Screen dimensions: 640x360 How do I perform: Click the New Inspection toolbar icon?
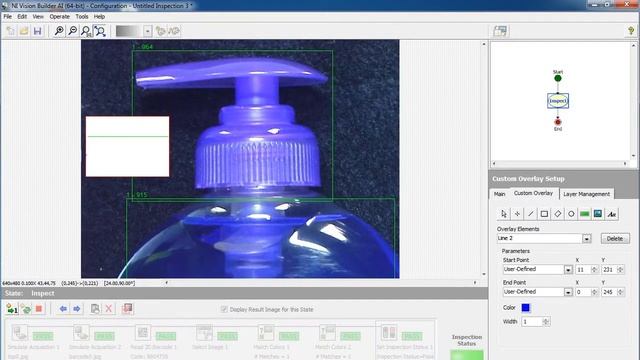coord(11,31)
